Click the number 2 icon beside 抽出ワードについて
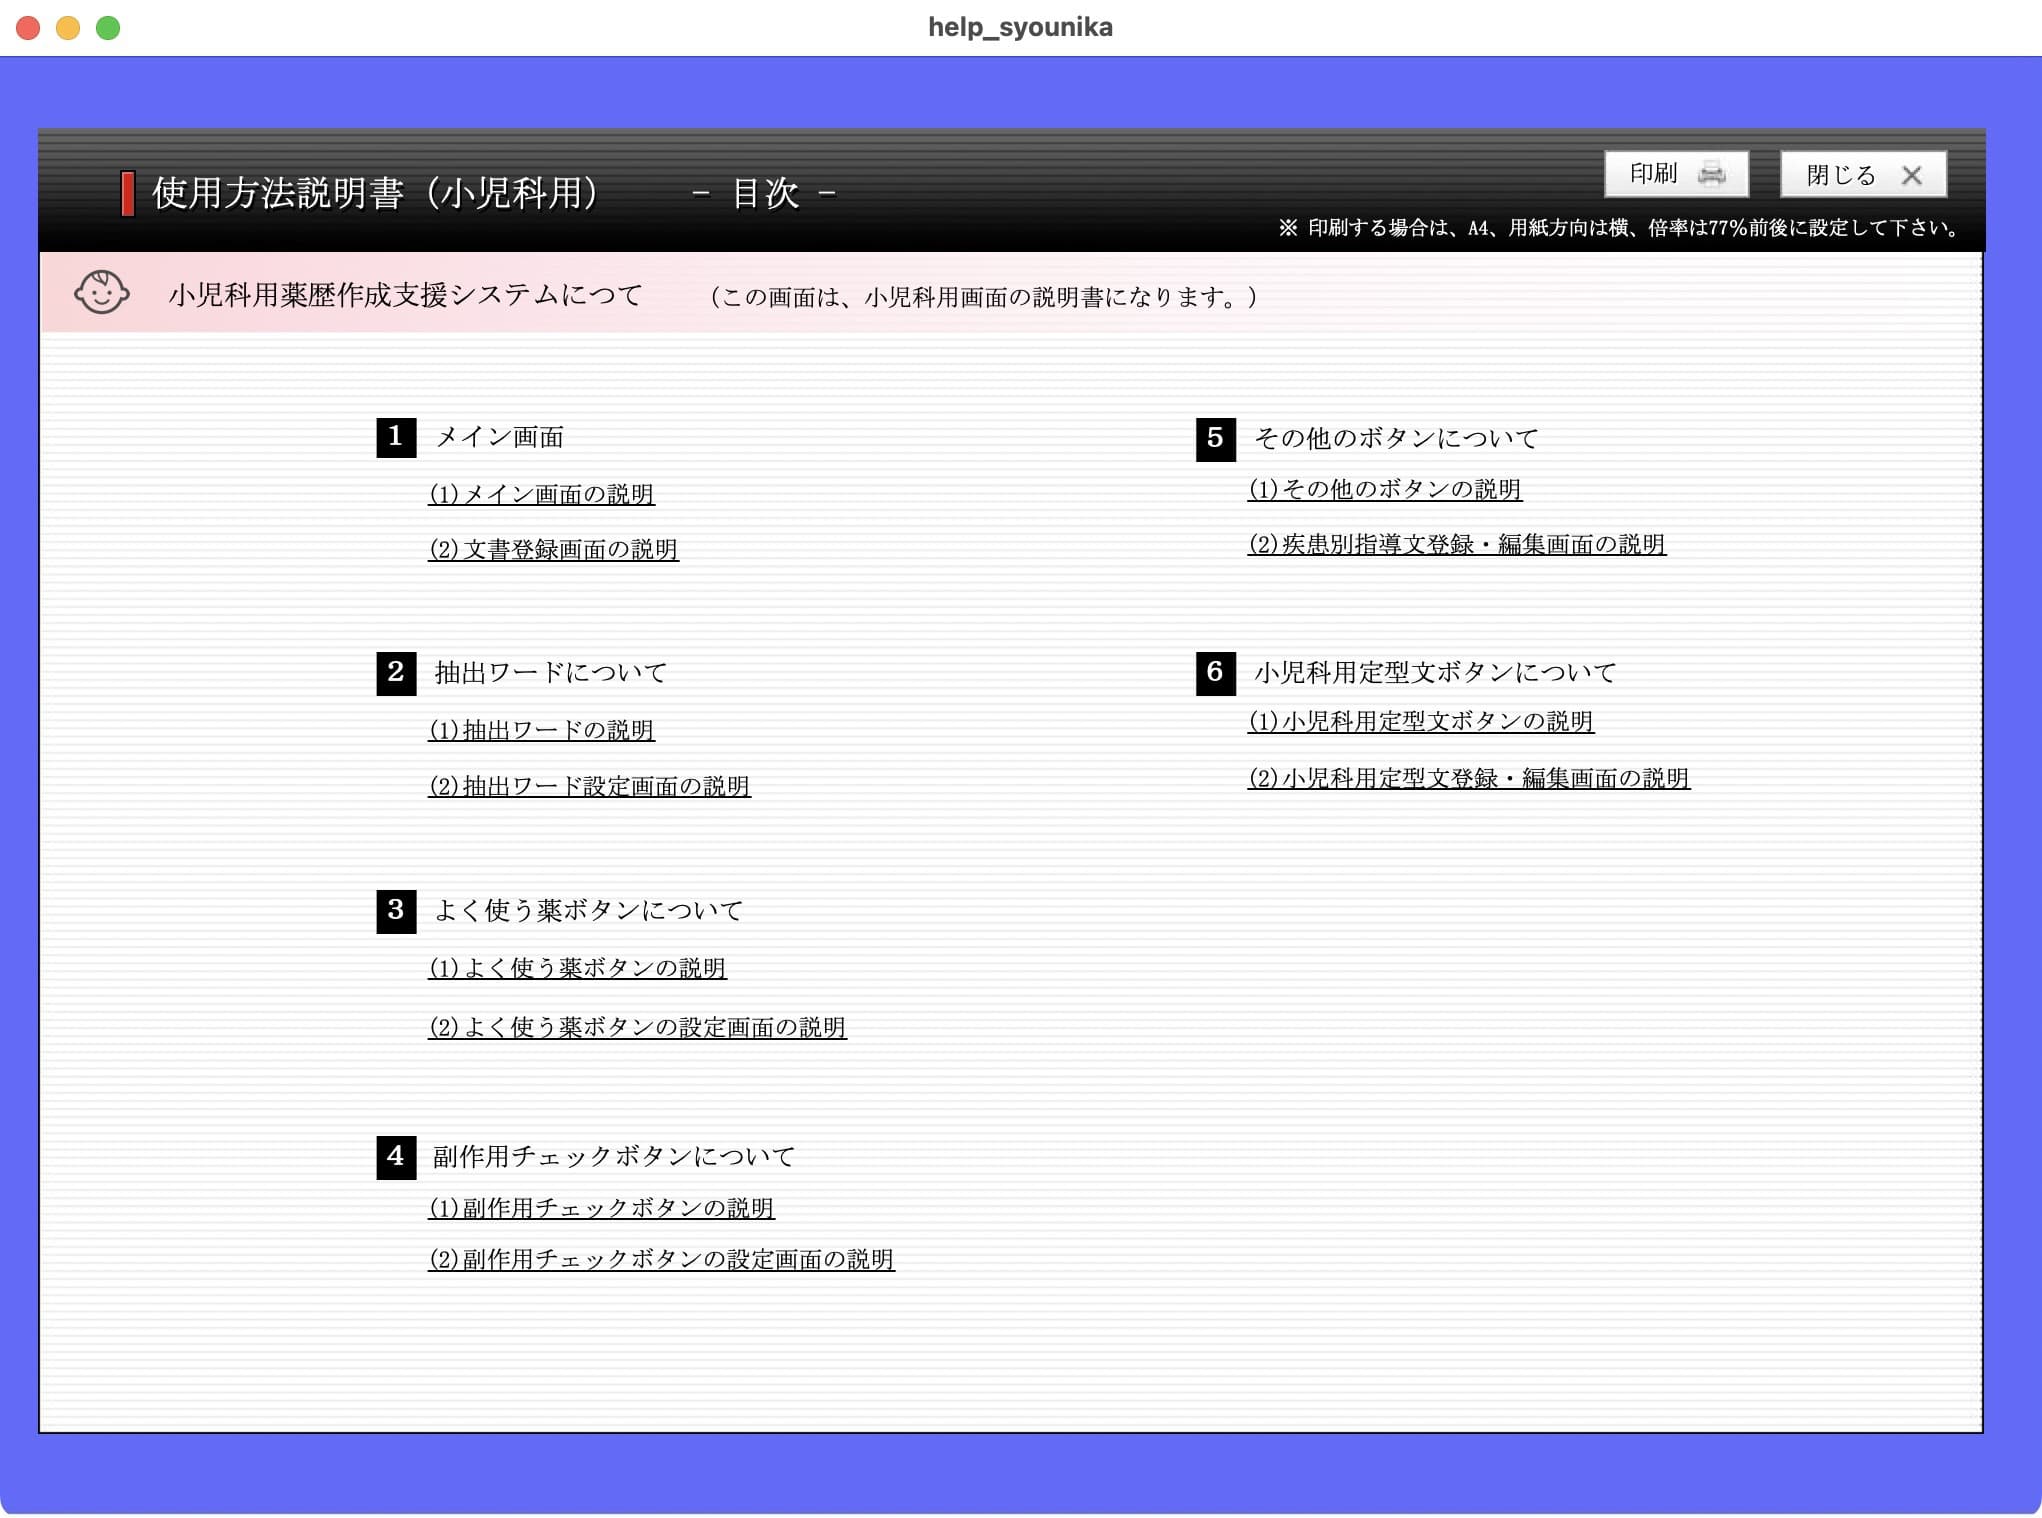Viewport: 2042px width, 1518px height. (396, 672)
